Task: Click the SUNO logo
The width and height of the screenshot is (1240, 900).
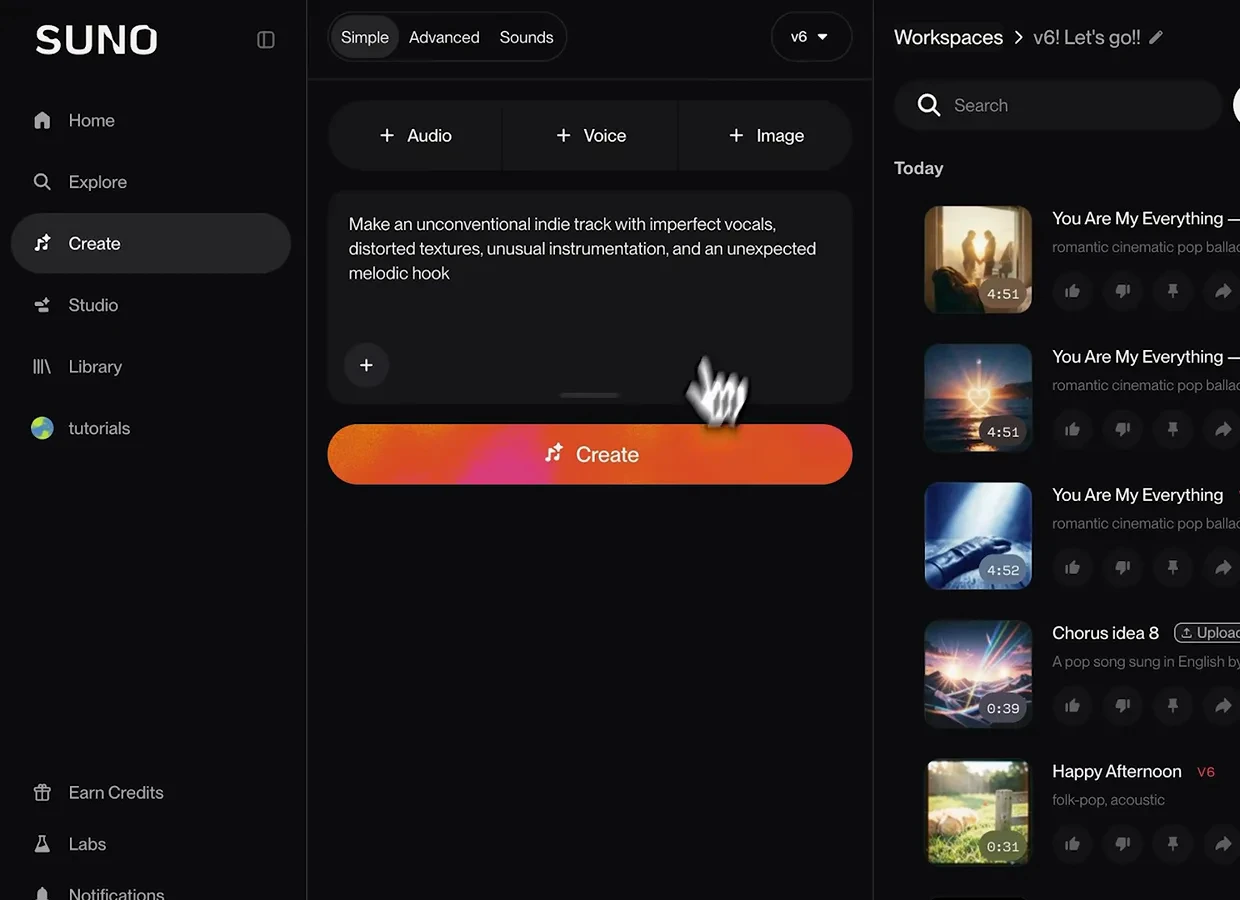Action: pos(97,40)
